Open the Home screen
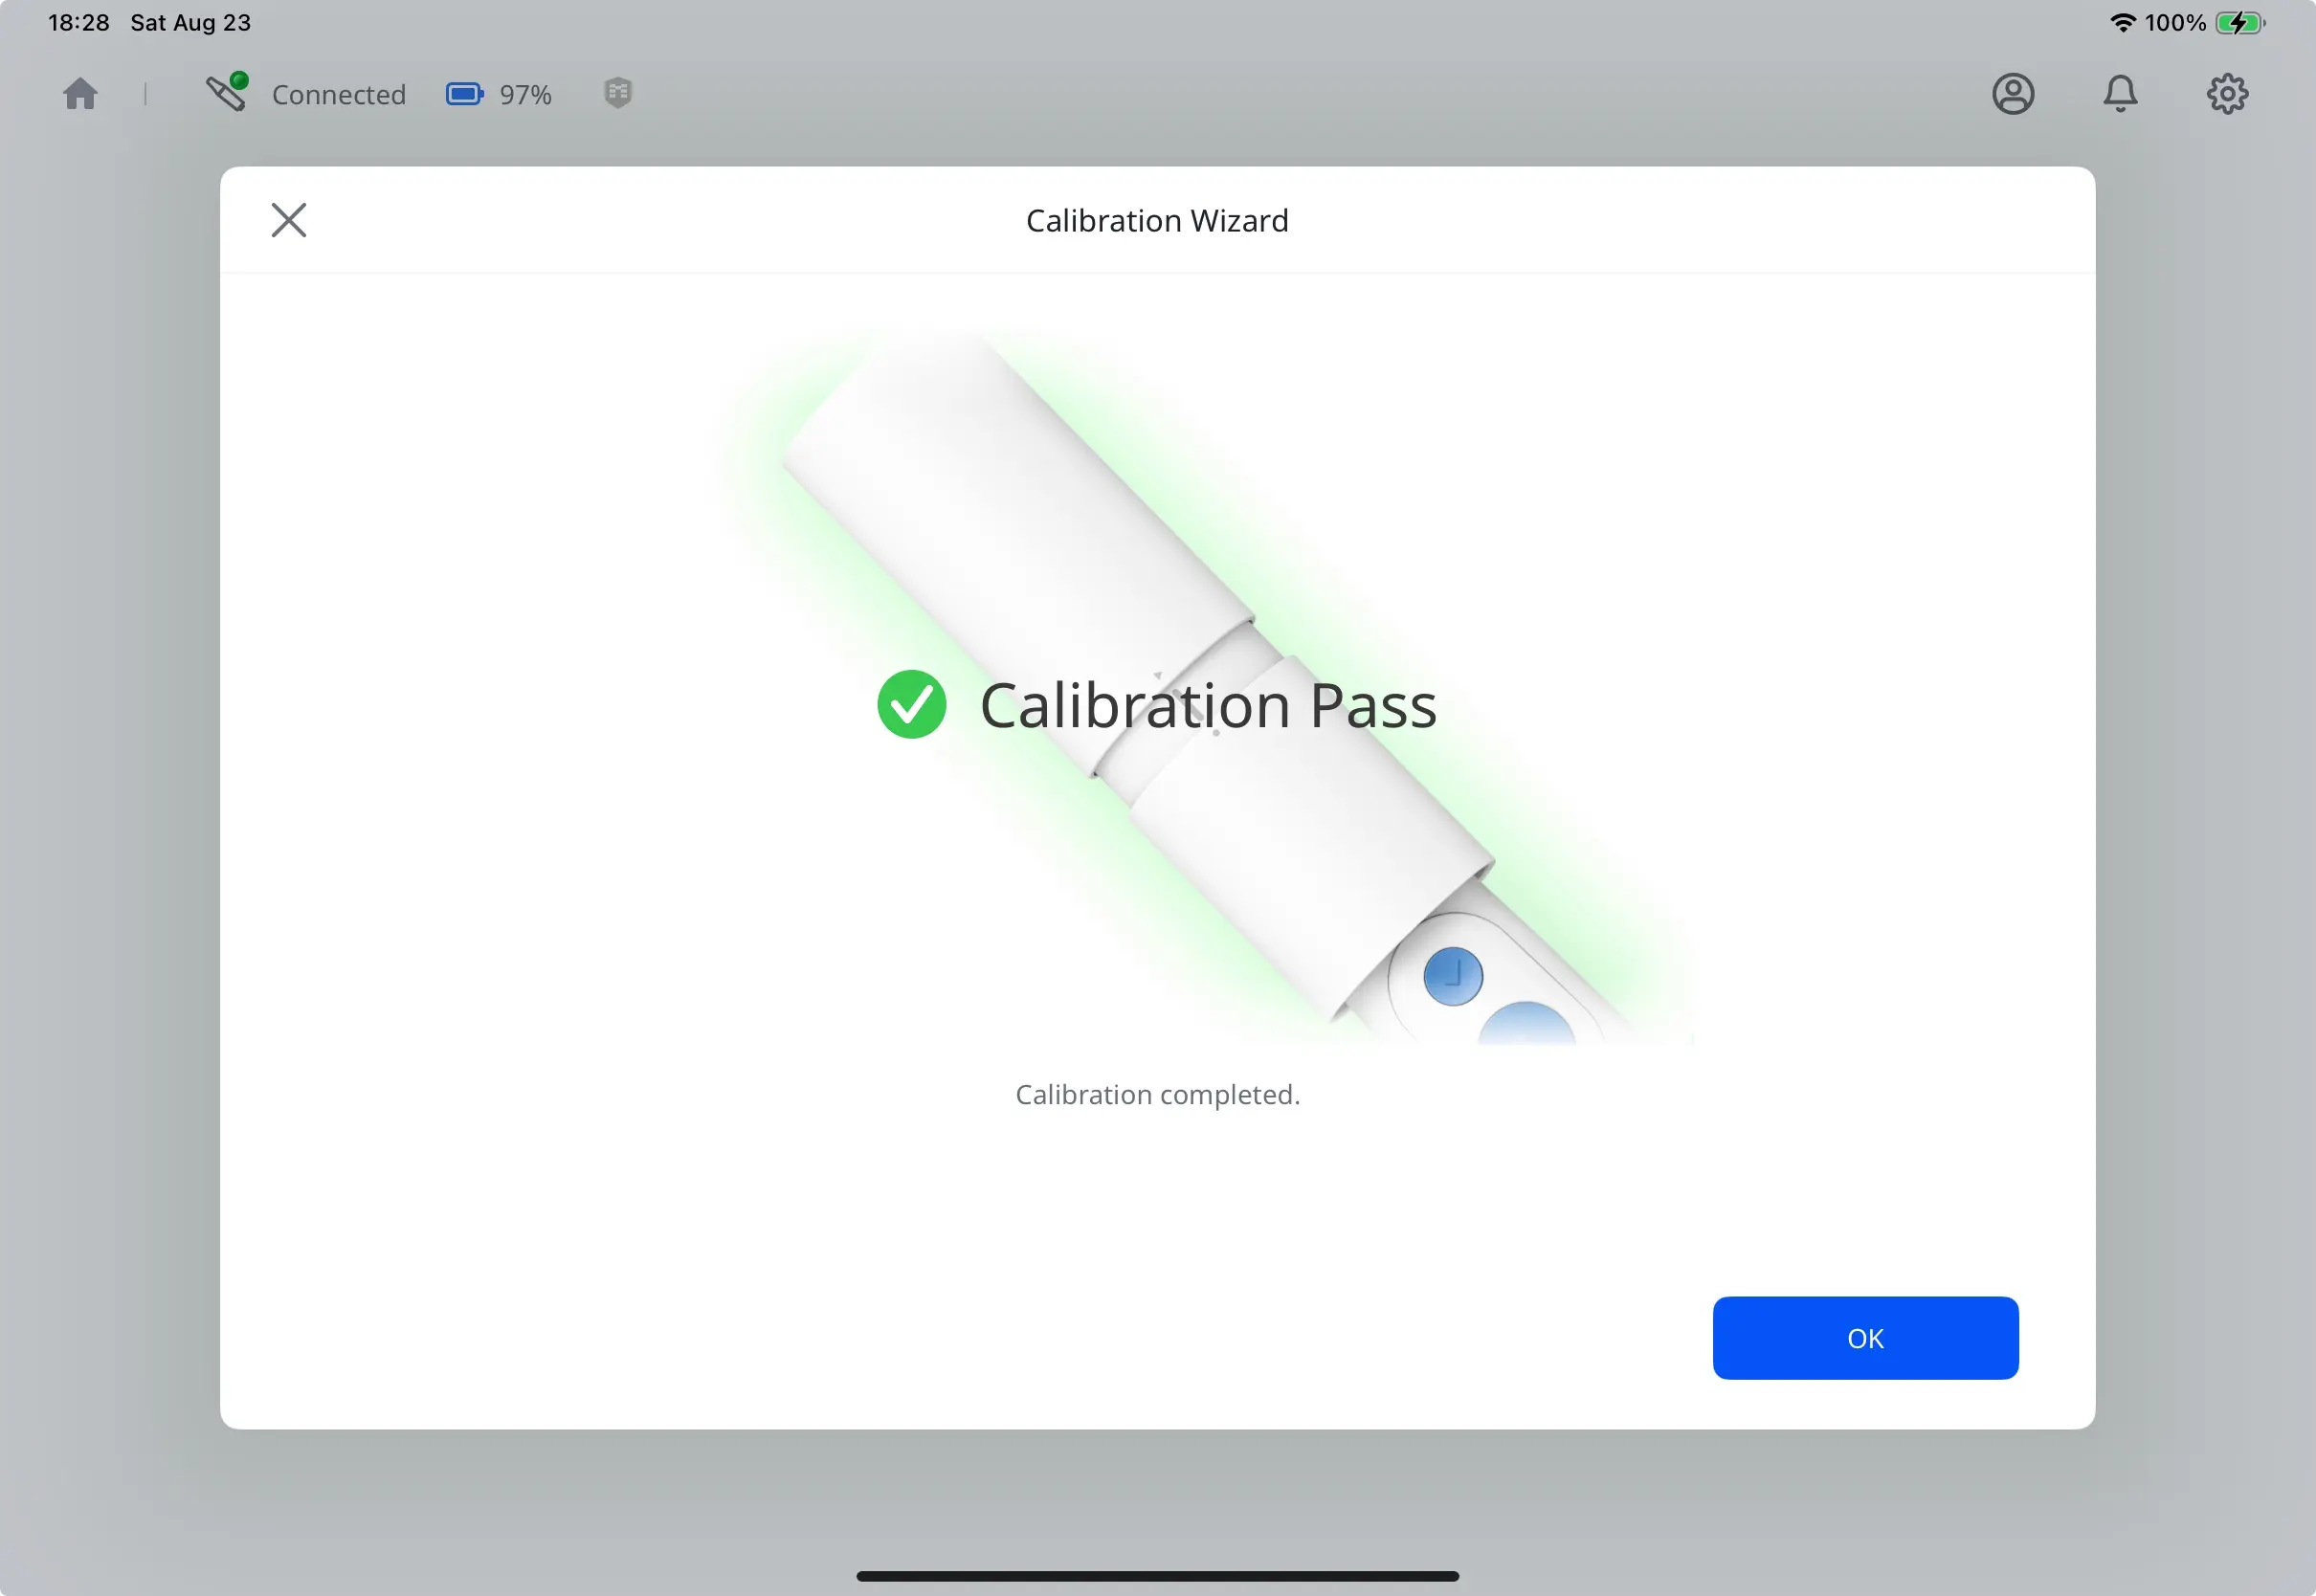The image size is (2316, 1596). pos(80,93)
